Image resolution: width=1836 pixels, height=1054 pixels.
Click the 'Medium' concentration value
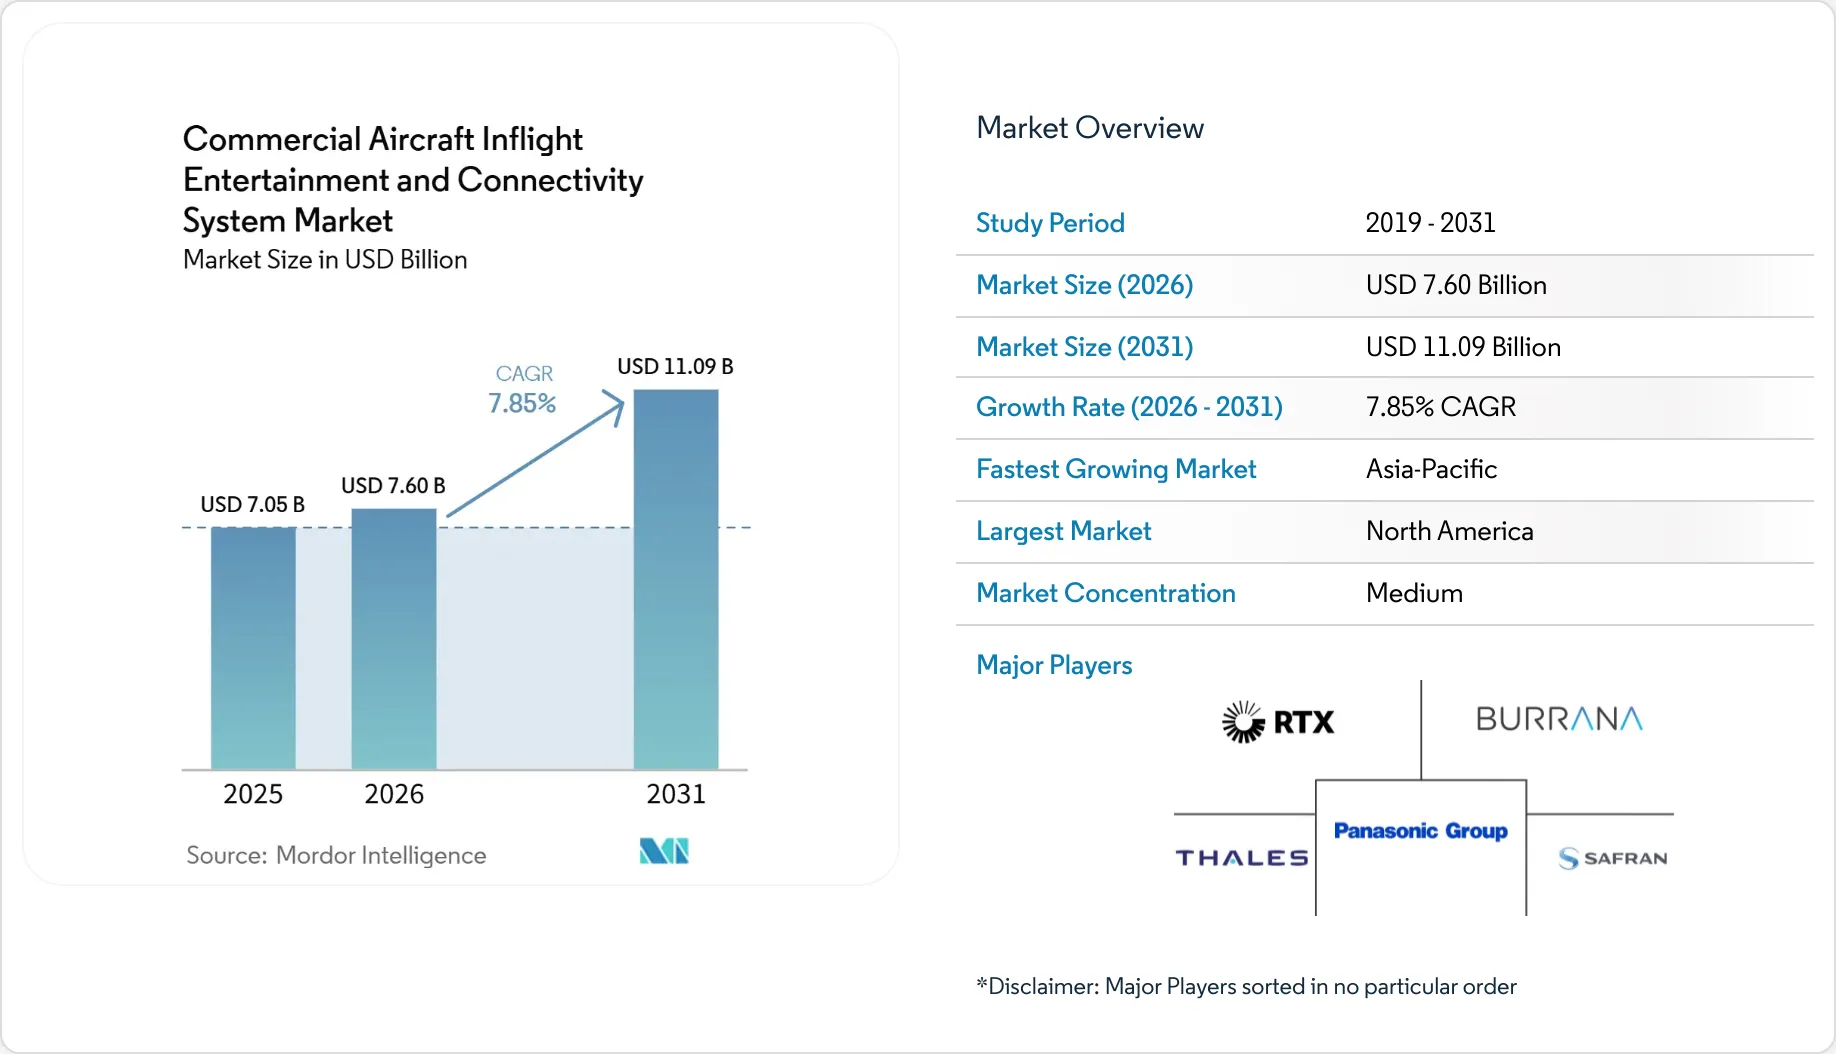pos(1414,593)
